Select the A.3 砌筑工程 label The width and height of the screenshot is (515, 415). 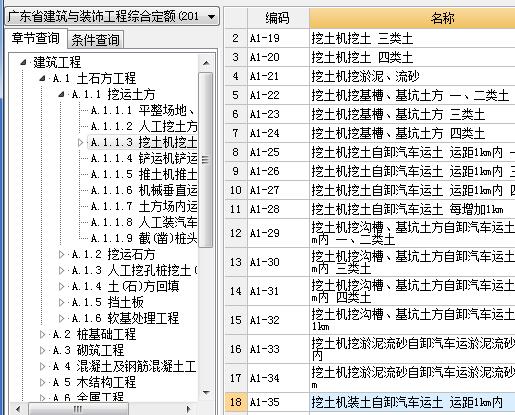click(88, 350)
